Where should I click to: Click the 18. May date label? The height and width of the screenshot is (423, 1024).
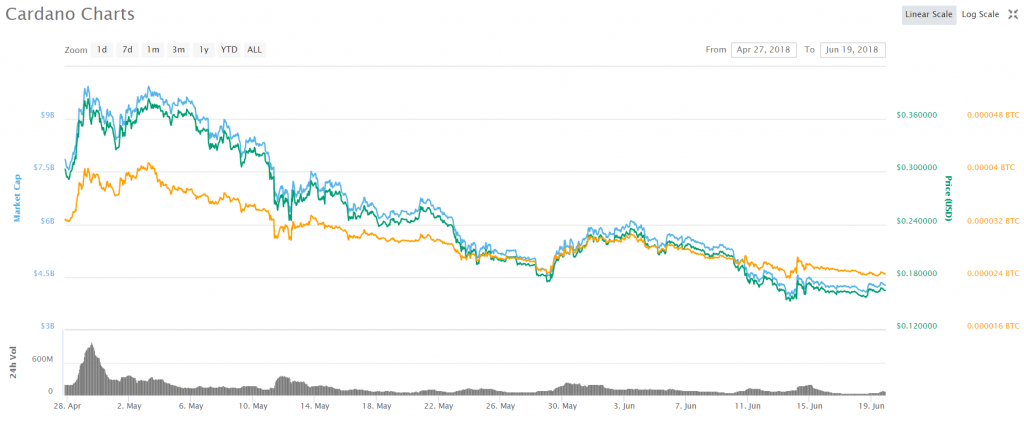pos(376,406)
